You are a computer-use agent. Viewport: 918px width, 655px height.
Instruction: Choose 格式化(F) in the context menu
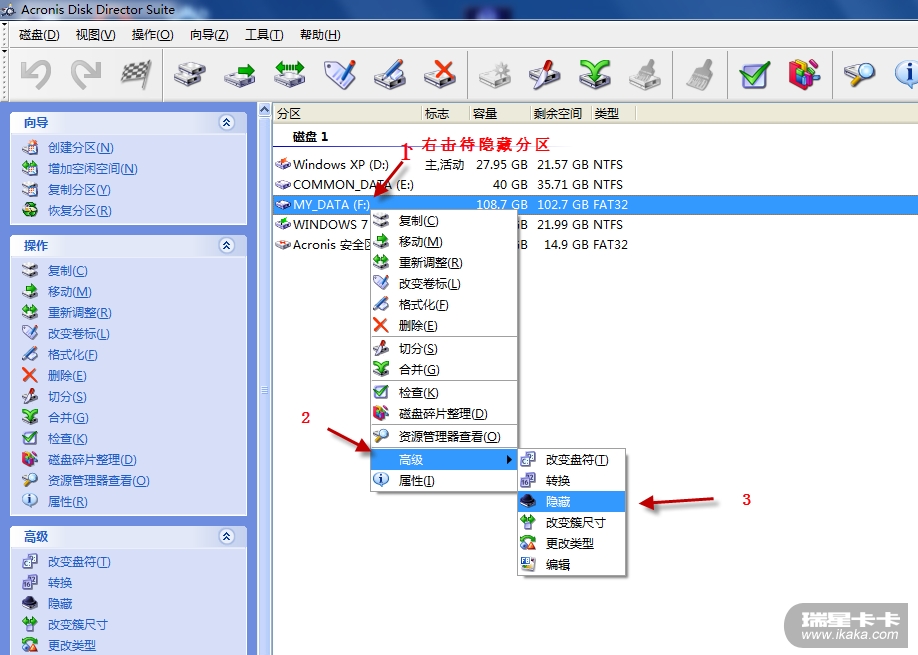[444, 305]
